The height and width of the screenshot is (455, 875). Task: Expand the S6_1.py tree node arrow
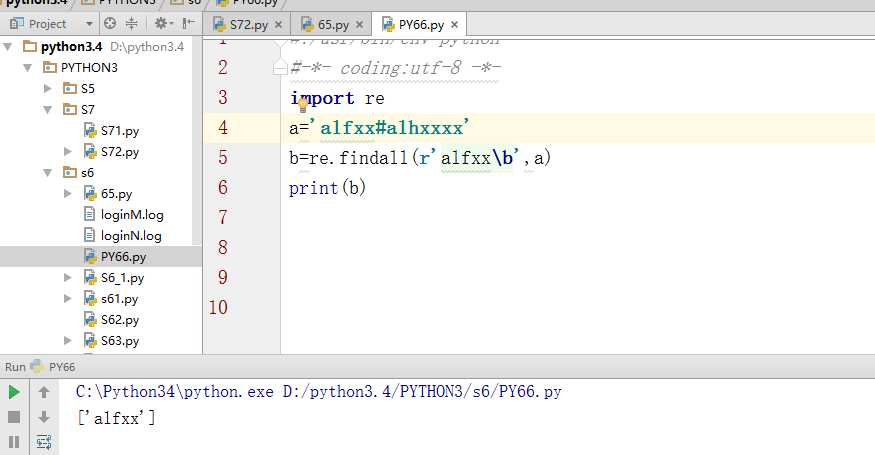[x=68, y=277]
